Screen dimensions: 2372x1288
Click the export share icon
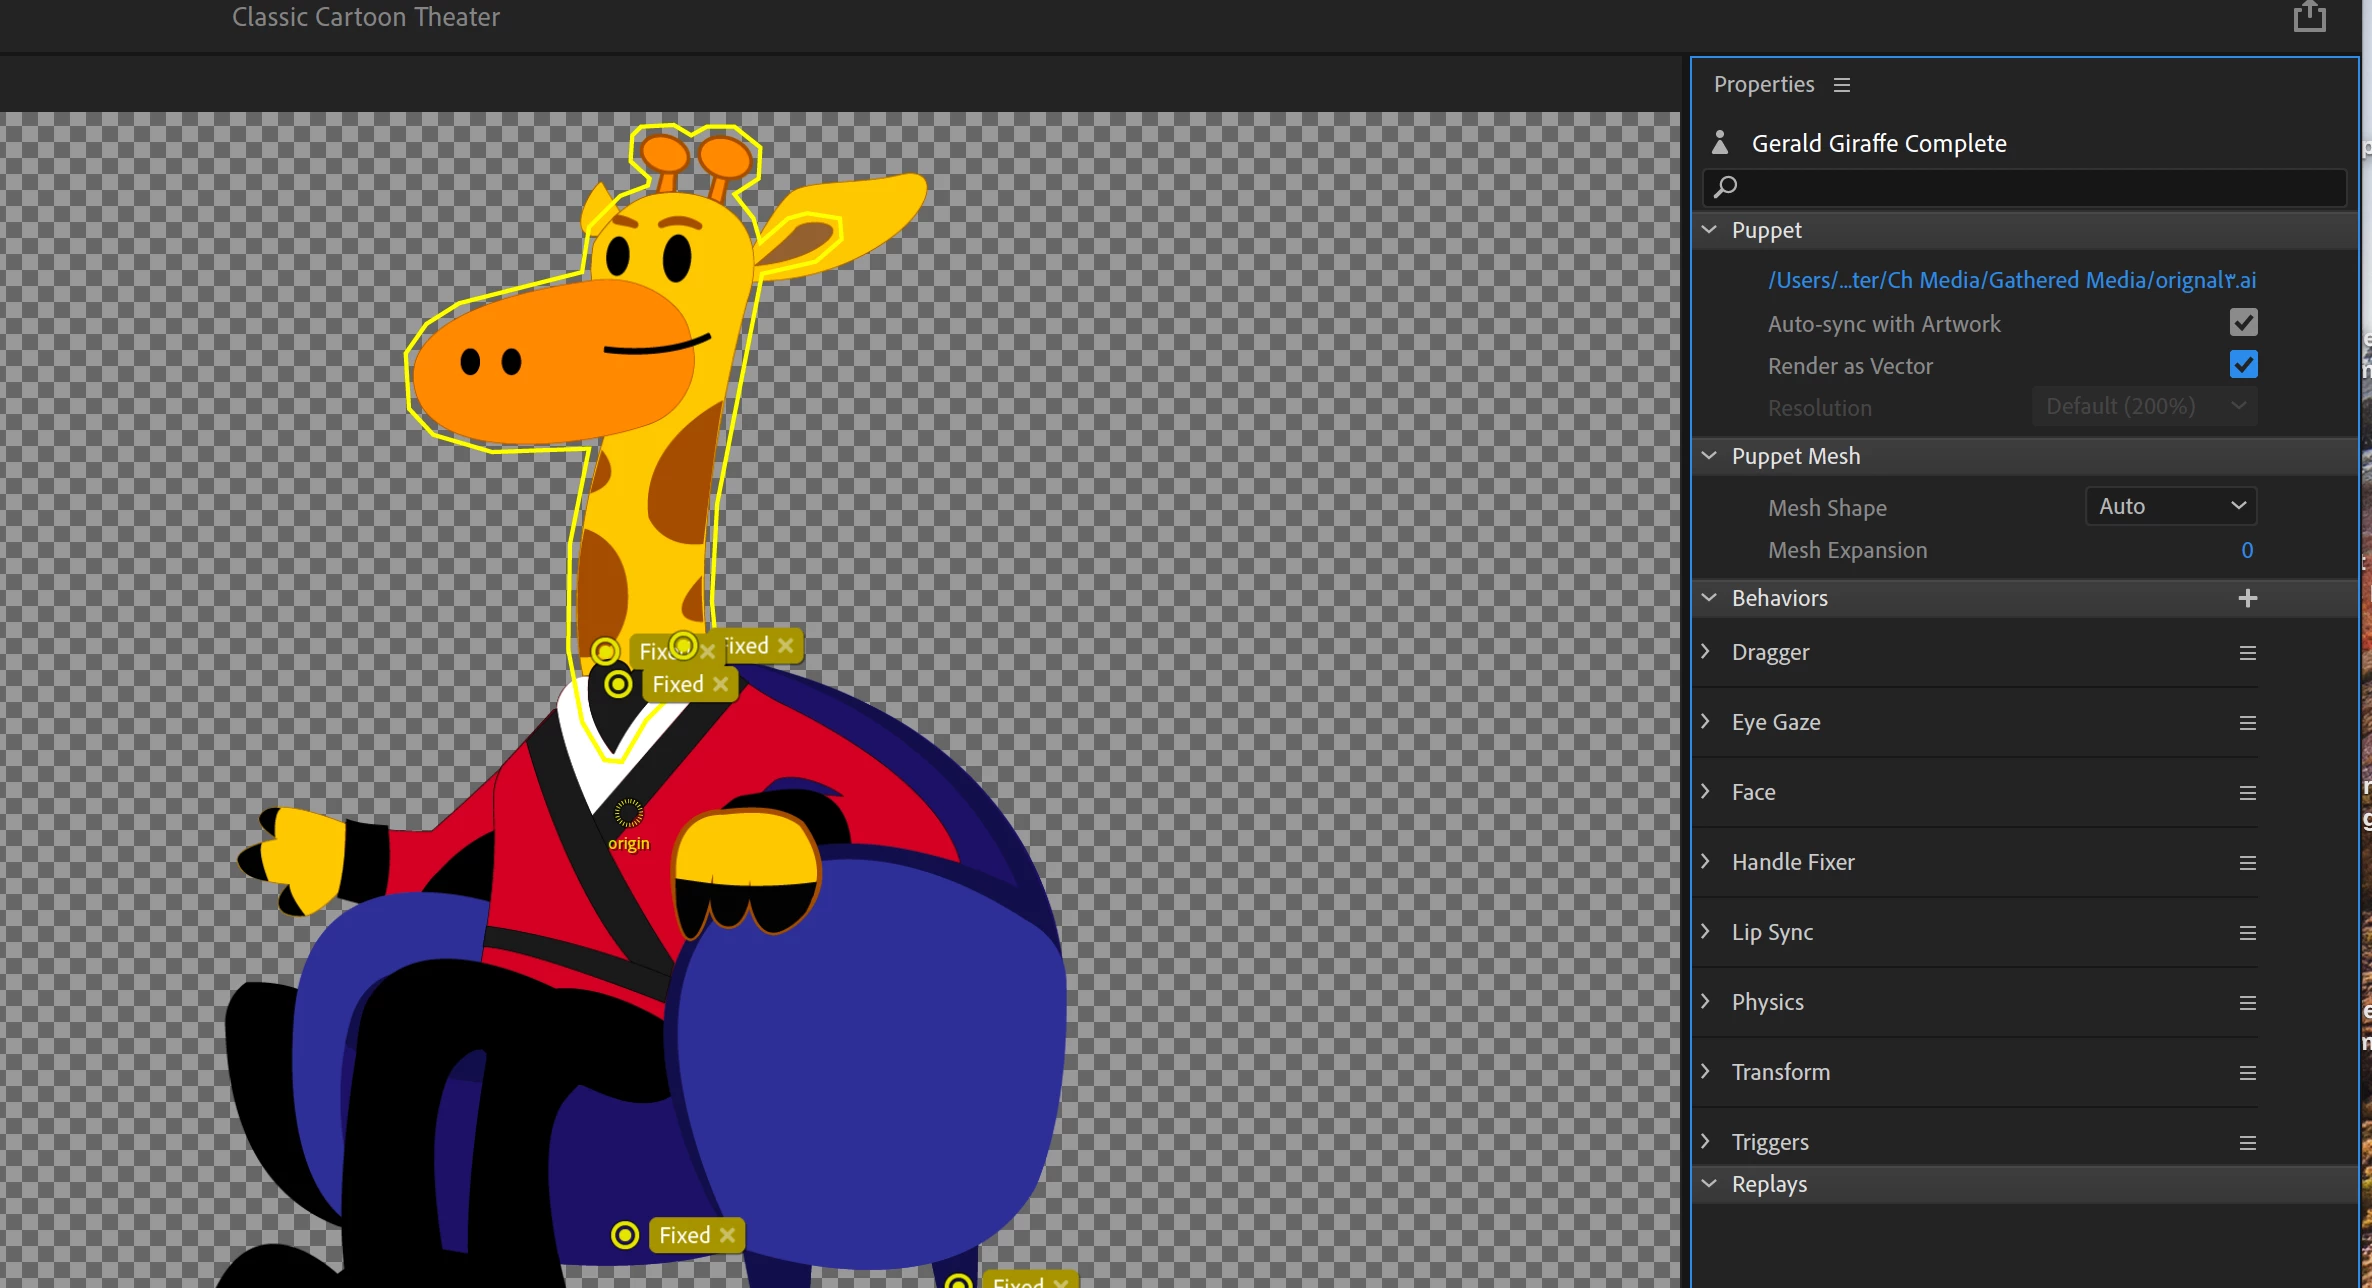click(x=2309, y=17)
